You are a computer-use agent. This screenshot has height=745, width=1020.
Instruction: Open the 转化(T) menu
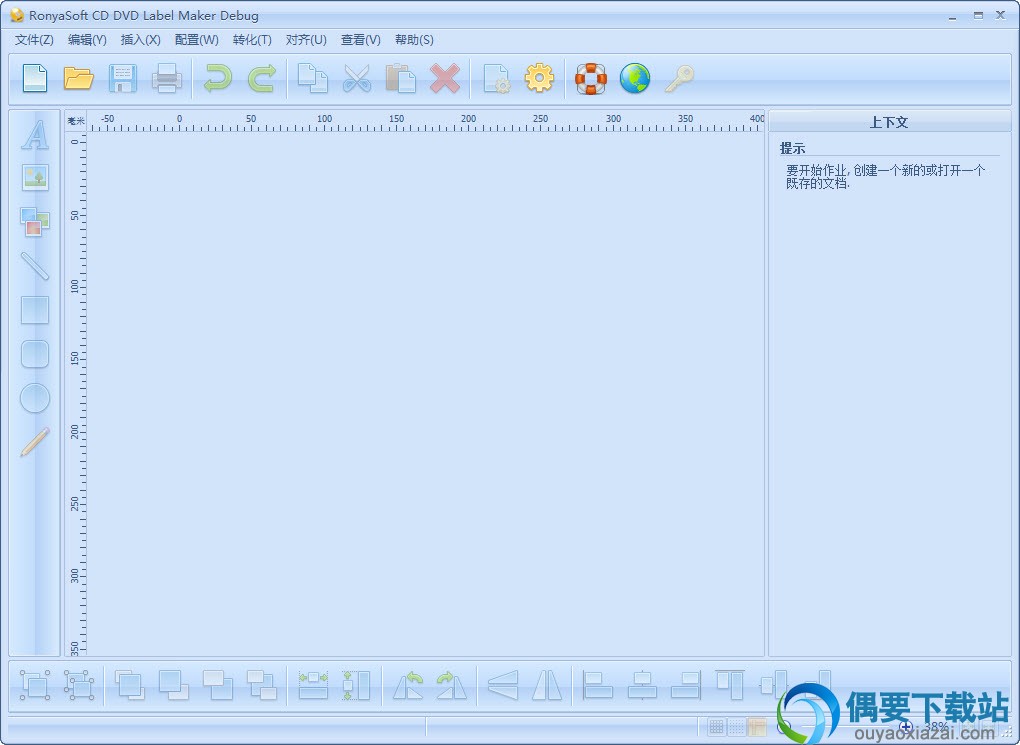(x=252, y=40)
